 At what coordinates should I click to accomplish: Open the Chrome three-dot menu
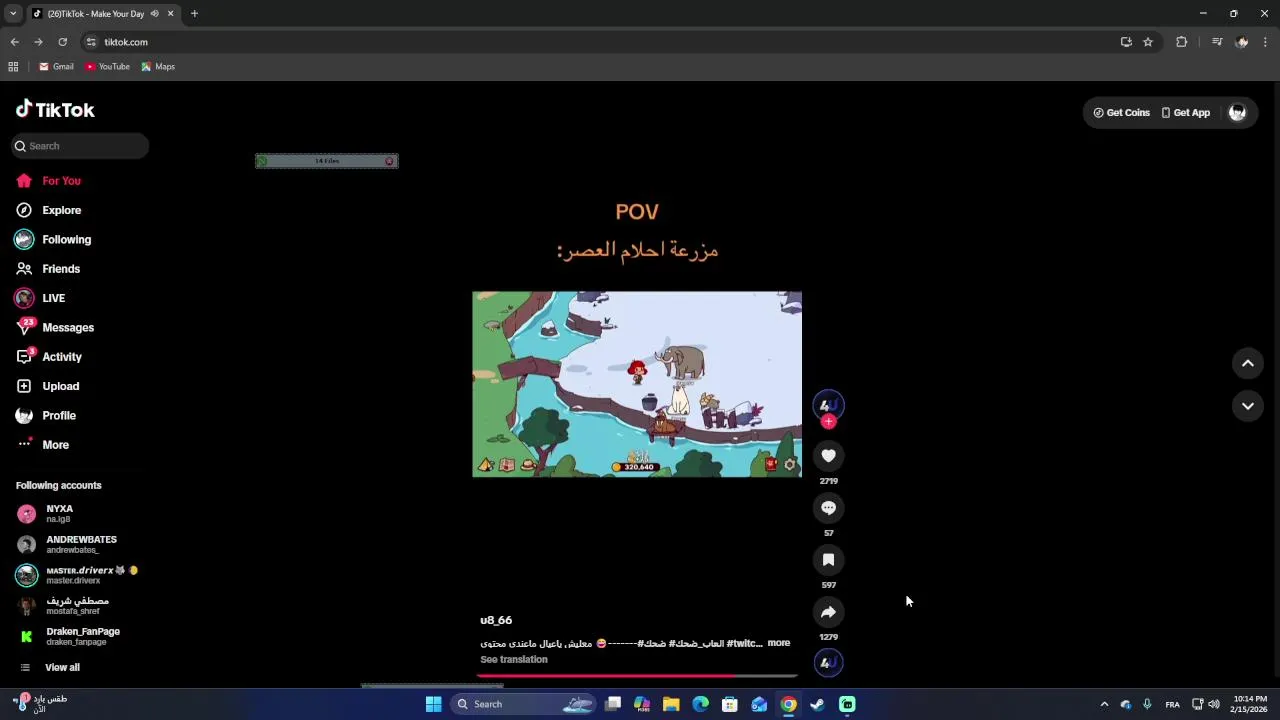click(1266, 42)
